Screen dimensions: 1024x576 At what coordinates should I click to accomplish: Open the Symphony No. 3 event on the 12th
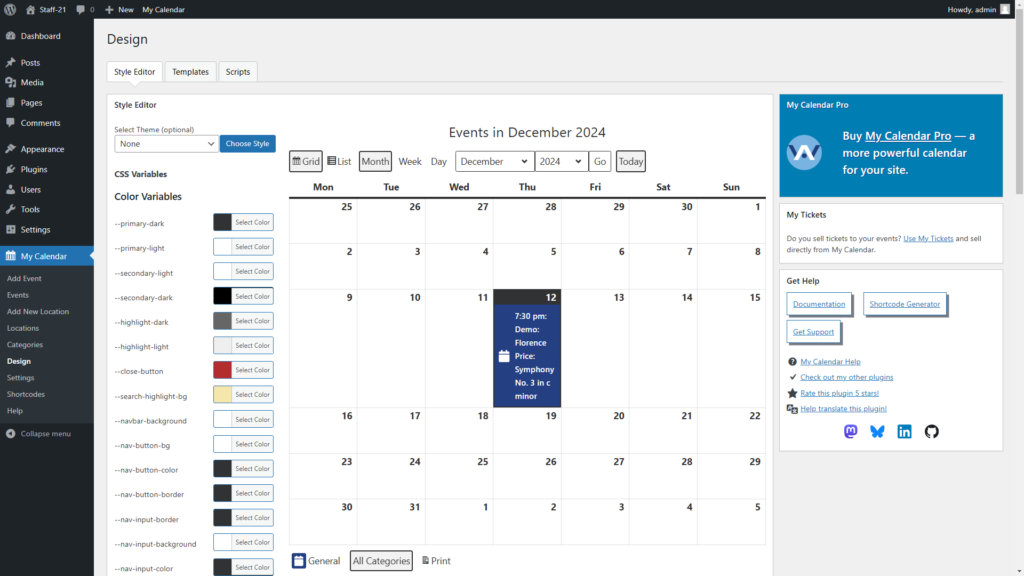[x=534, y=356]
